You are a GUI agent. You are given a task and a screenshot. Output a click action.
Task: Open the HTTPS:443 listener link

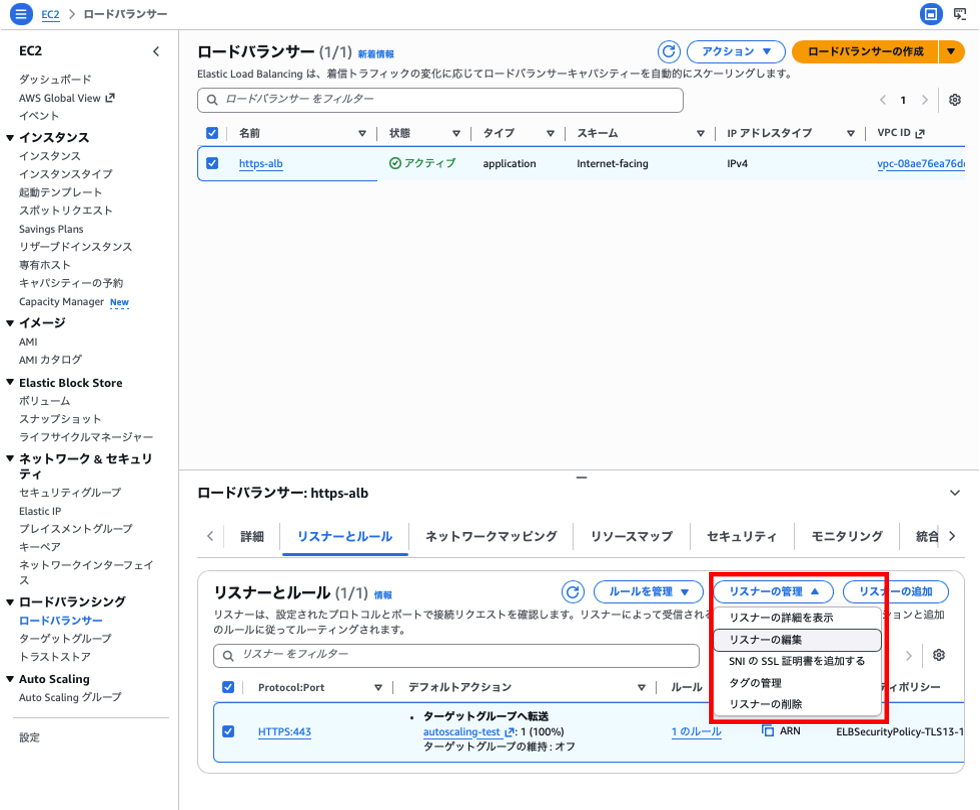284,732
